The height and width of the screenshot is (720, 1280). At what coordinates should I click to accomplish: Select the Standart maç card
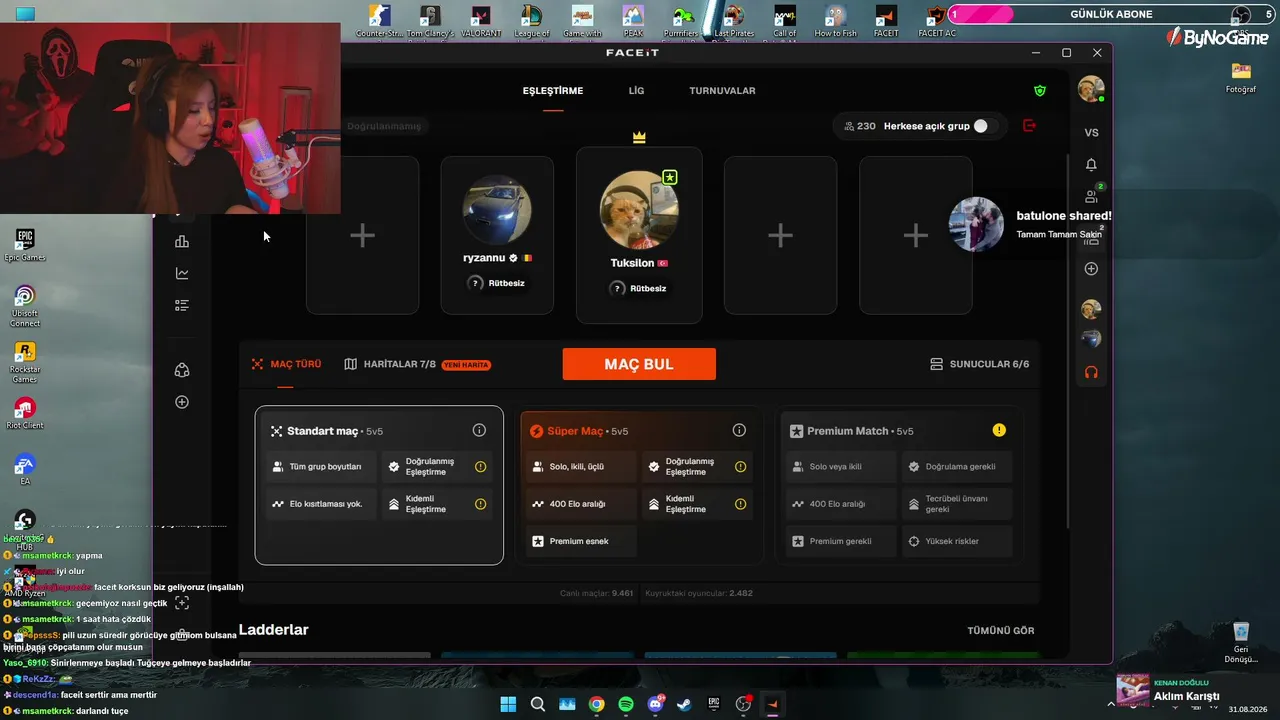click(x=379, y=485)
